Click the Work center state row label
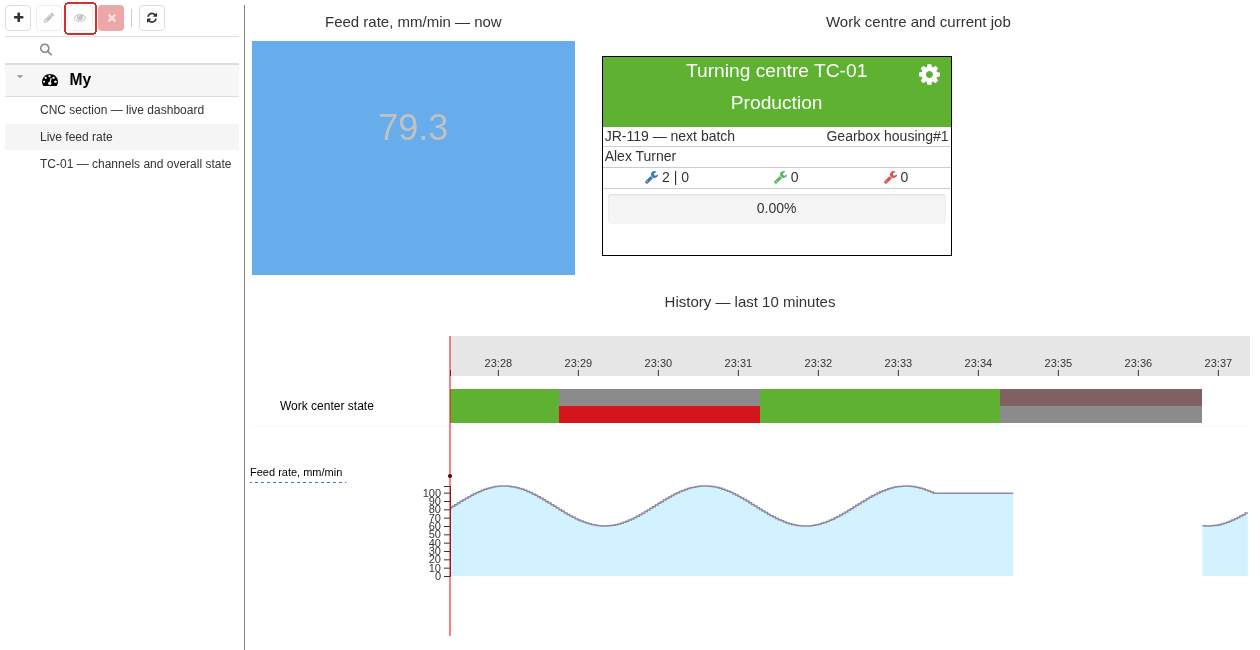Screen dimensions: 1260x650 click(327, 406)
